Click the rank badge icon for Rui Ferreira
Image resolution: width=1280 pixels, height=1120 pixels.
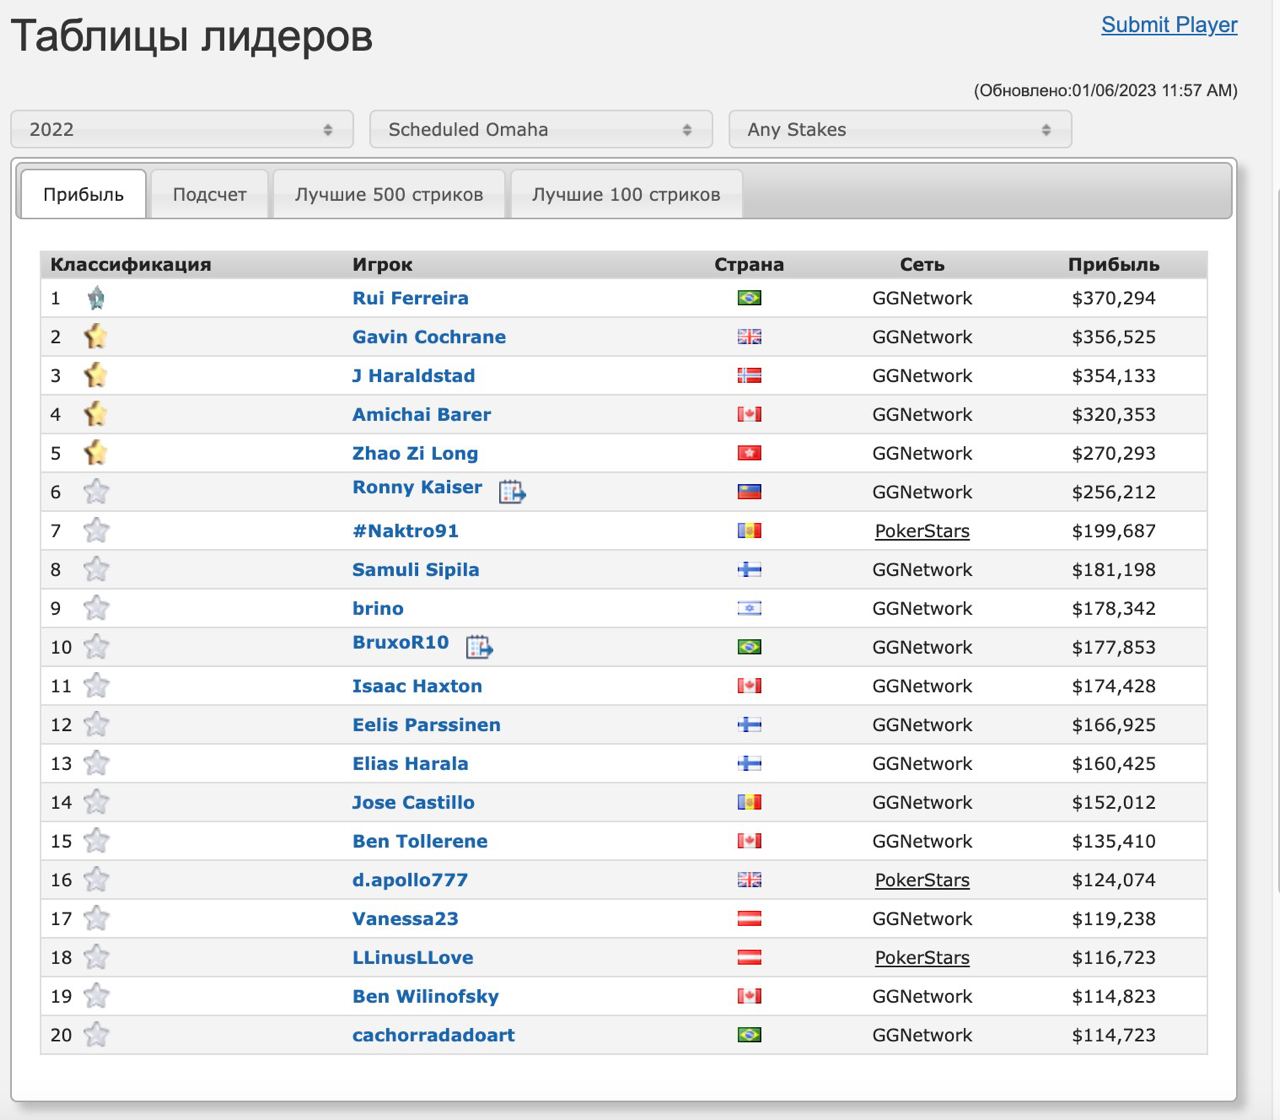pyautogui.click(x=96, y=298)
